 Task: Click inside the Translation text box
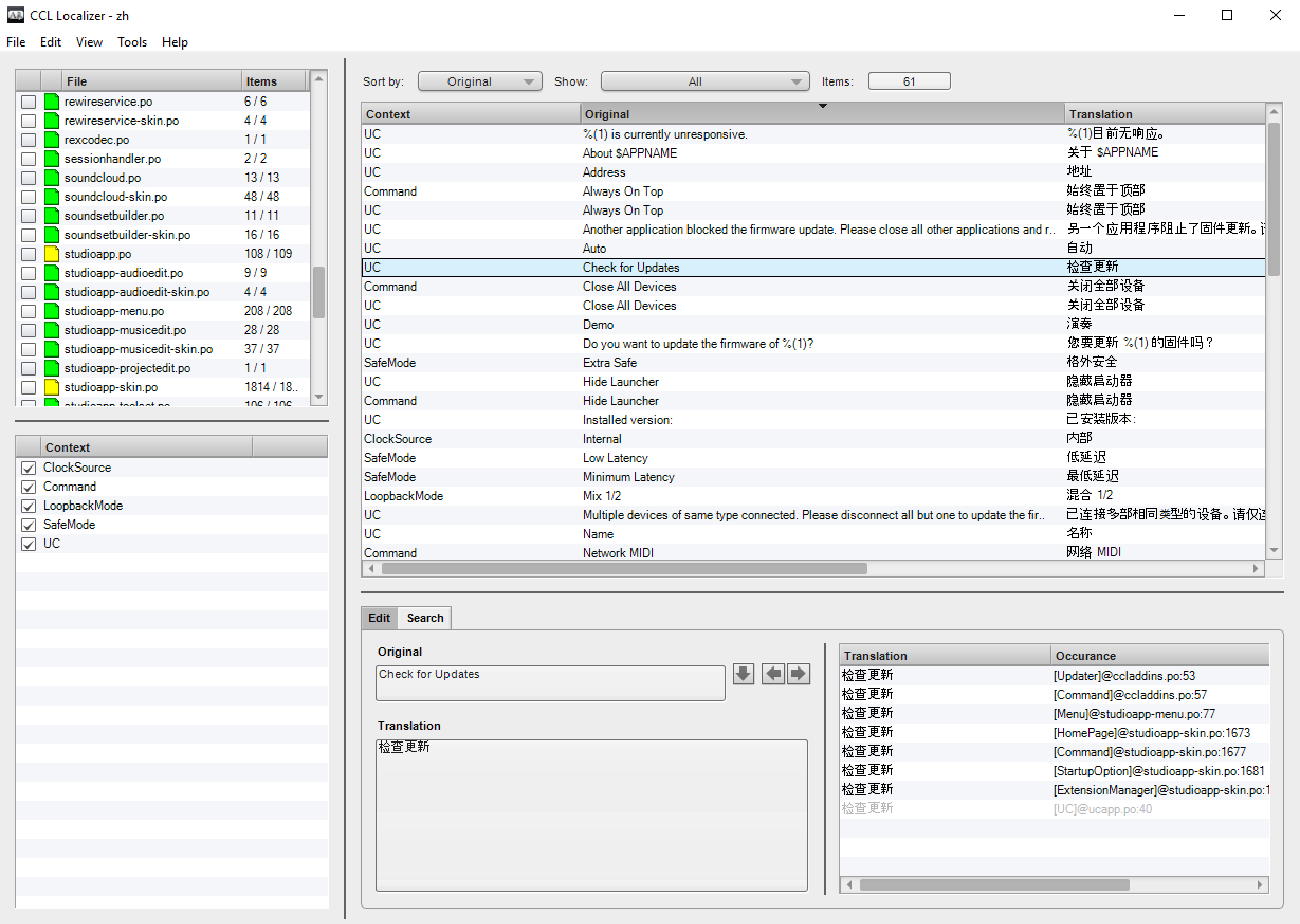point(591,814)
